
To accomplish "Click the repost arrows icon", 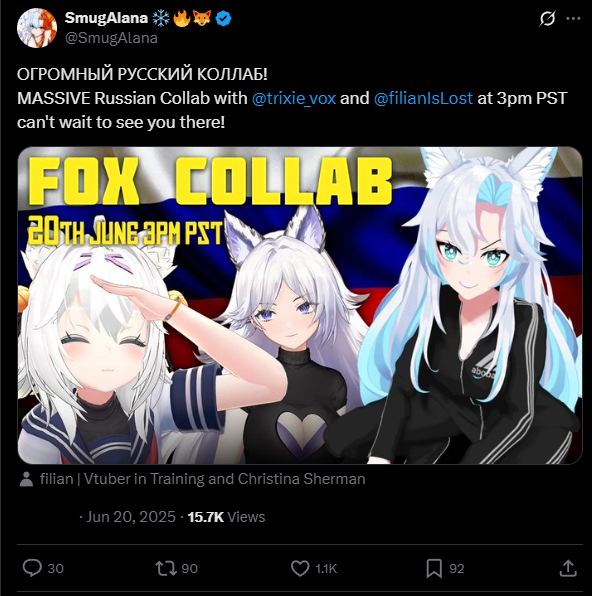I will click(x=166, y=568).
